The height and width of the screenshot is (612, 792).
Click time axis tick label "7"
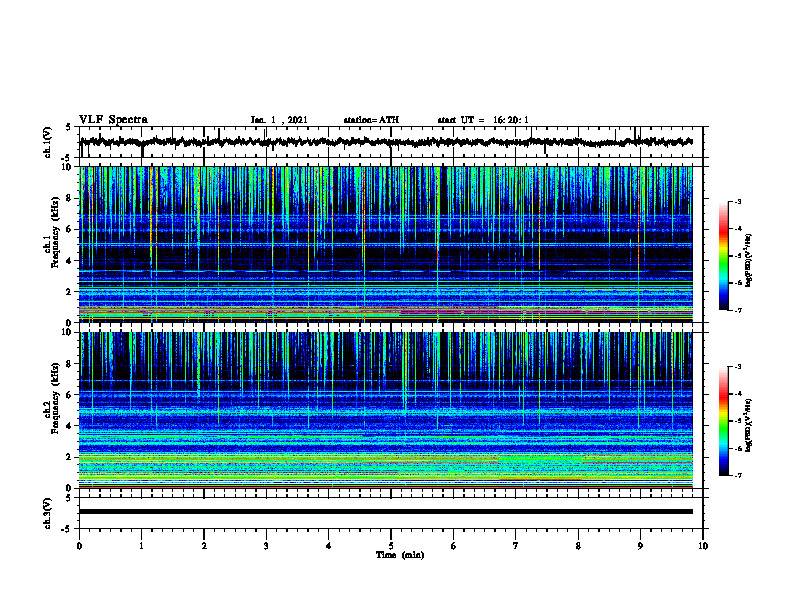click(x=516, y=546)
